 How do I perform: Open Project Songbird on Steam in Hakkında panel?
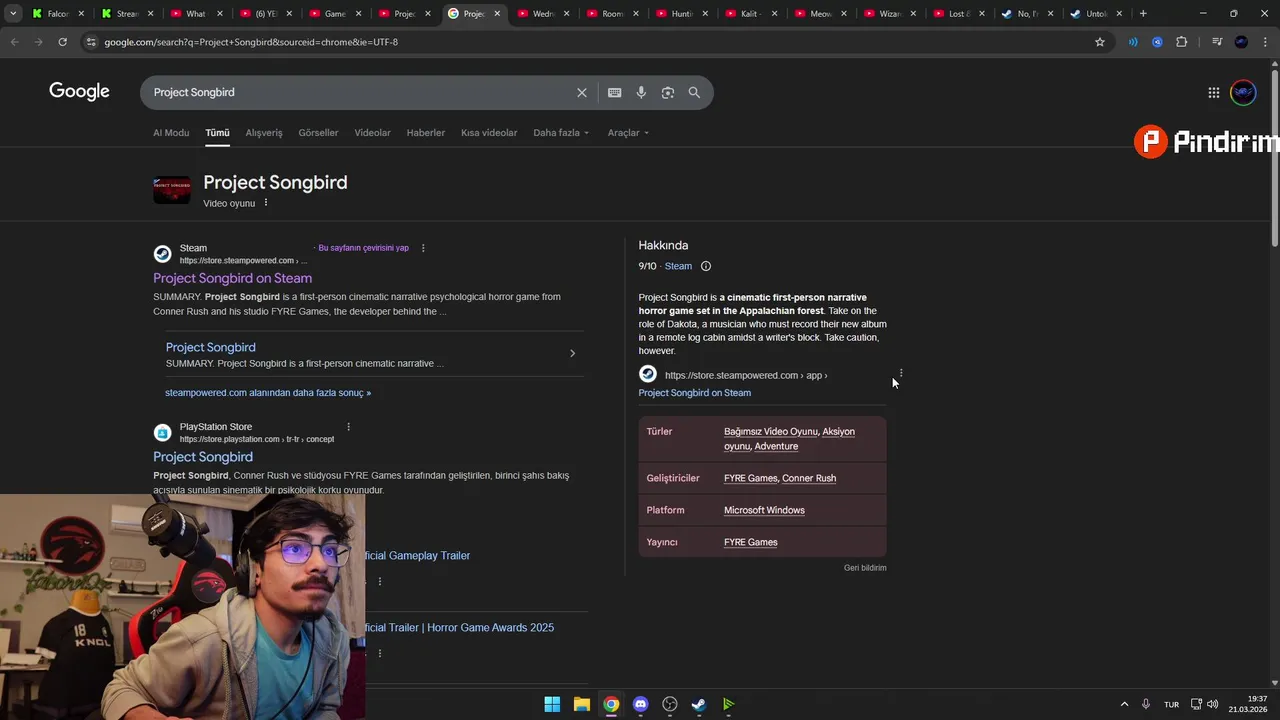[x=695, y=393]
